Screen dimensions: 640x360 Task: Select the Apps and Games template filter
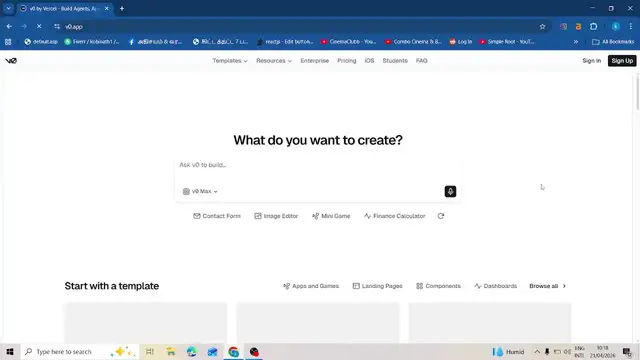tap(311, 286)
